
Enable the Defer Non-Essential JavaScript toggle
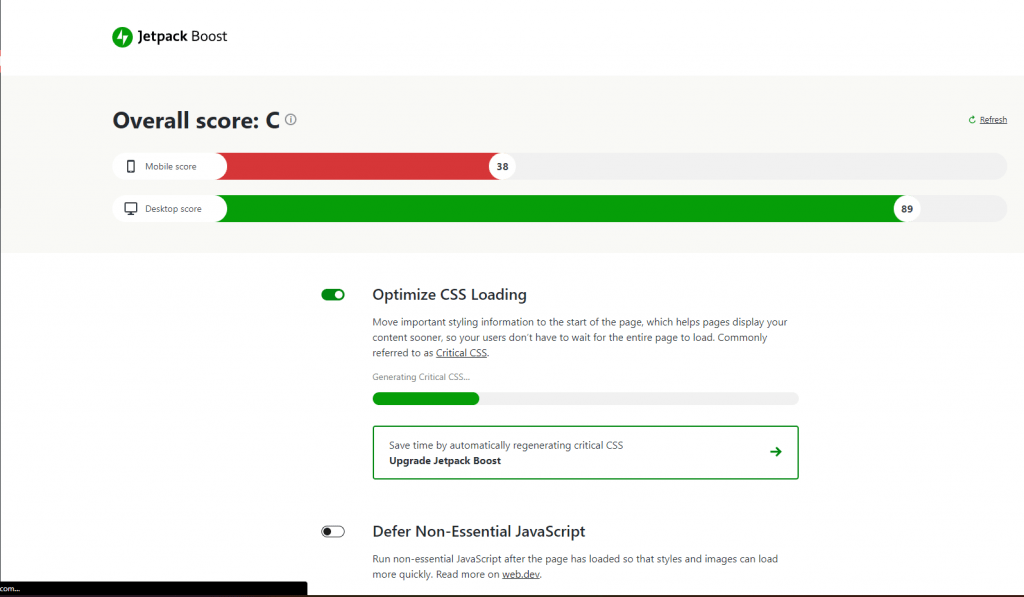coord(333,532)
